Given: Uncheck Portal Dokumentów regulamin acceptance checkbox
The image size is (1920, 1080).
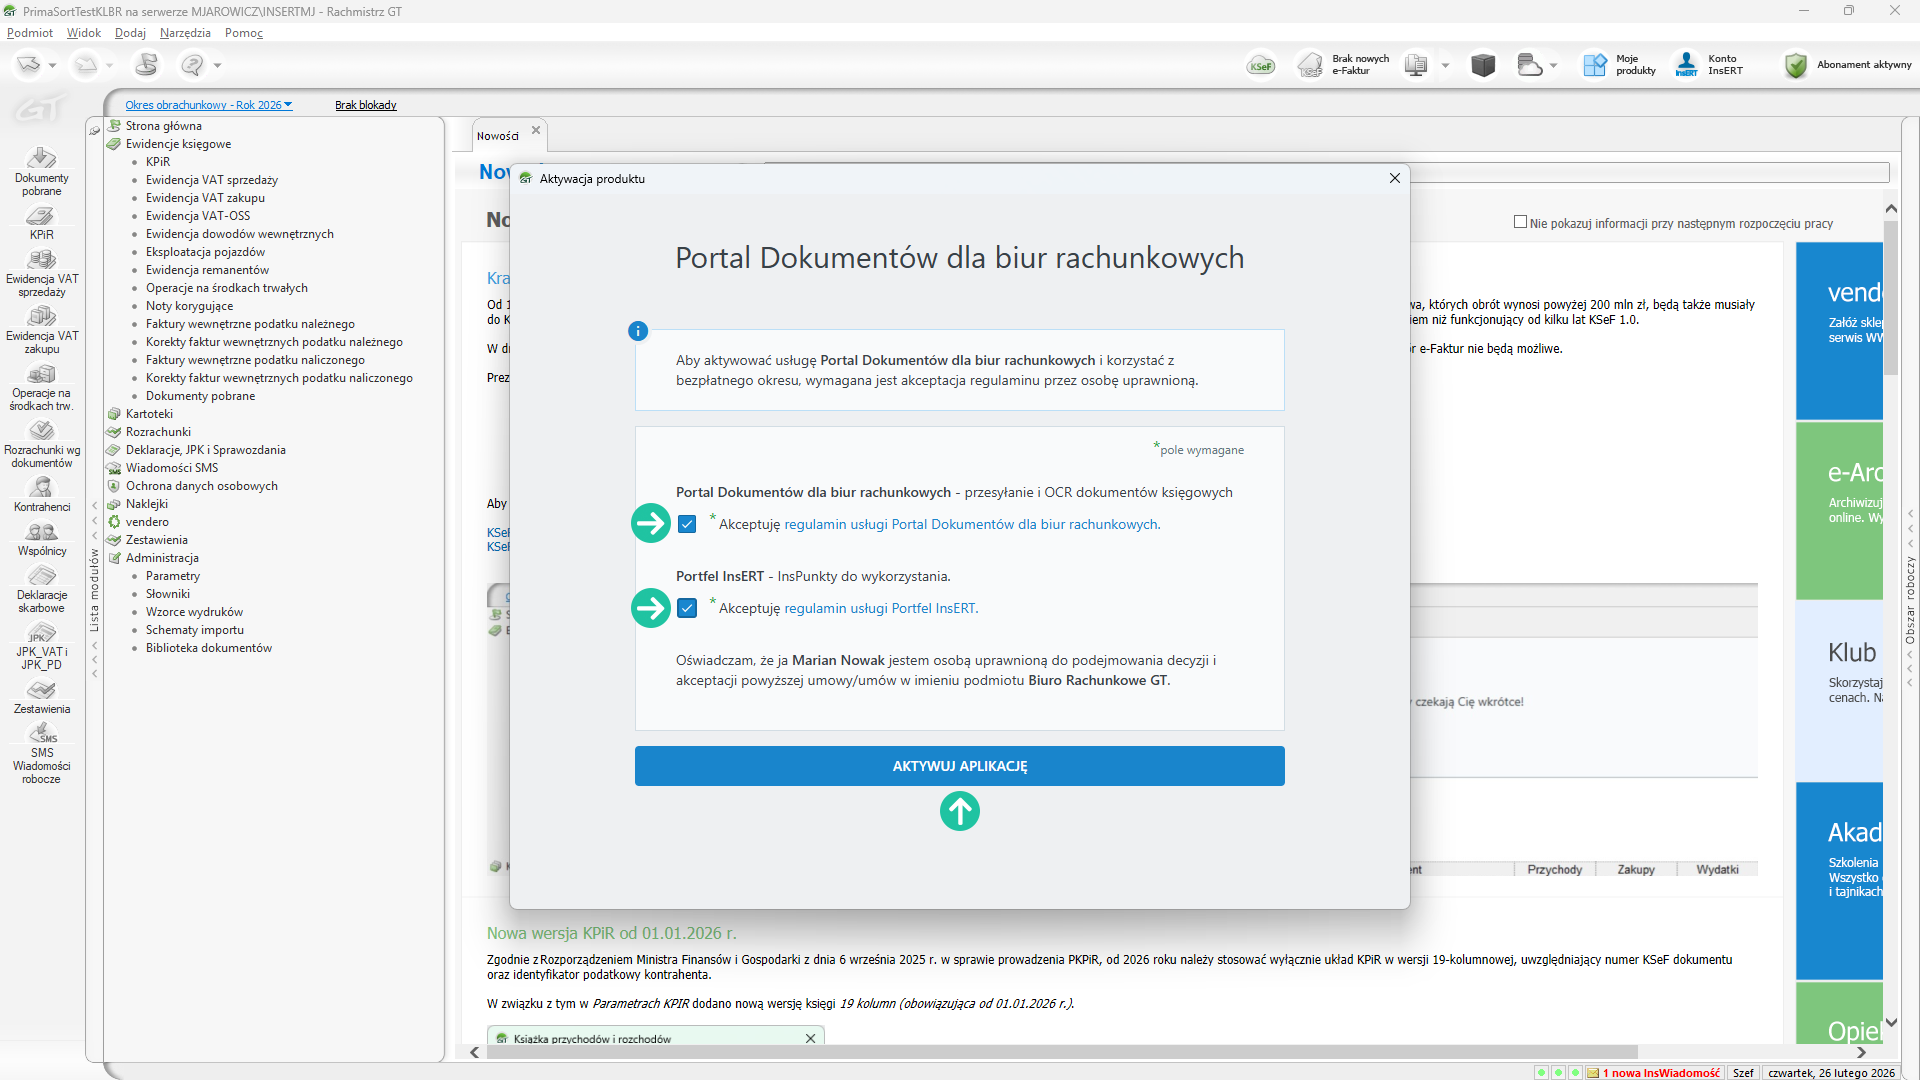Looking at the screenshot, I should [687, 524].
